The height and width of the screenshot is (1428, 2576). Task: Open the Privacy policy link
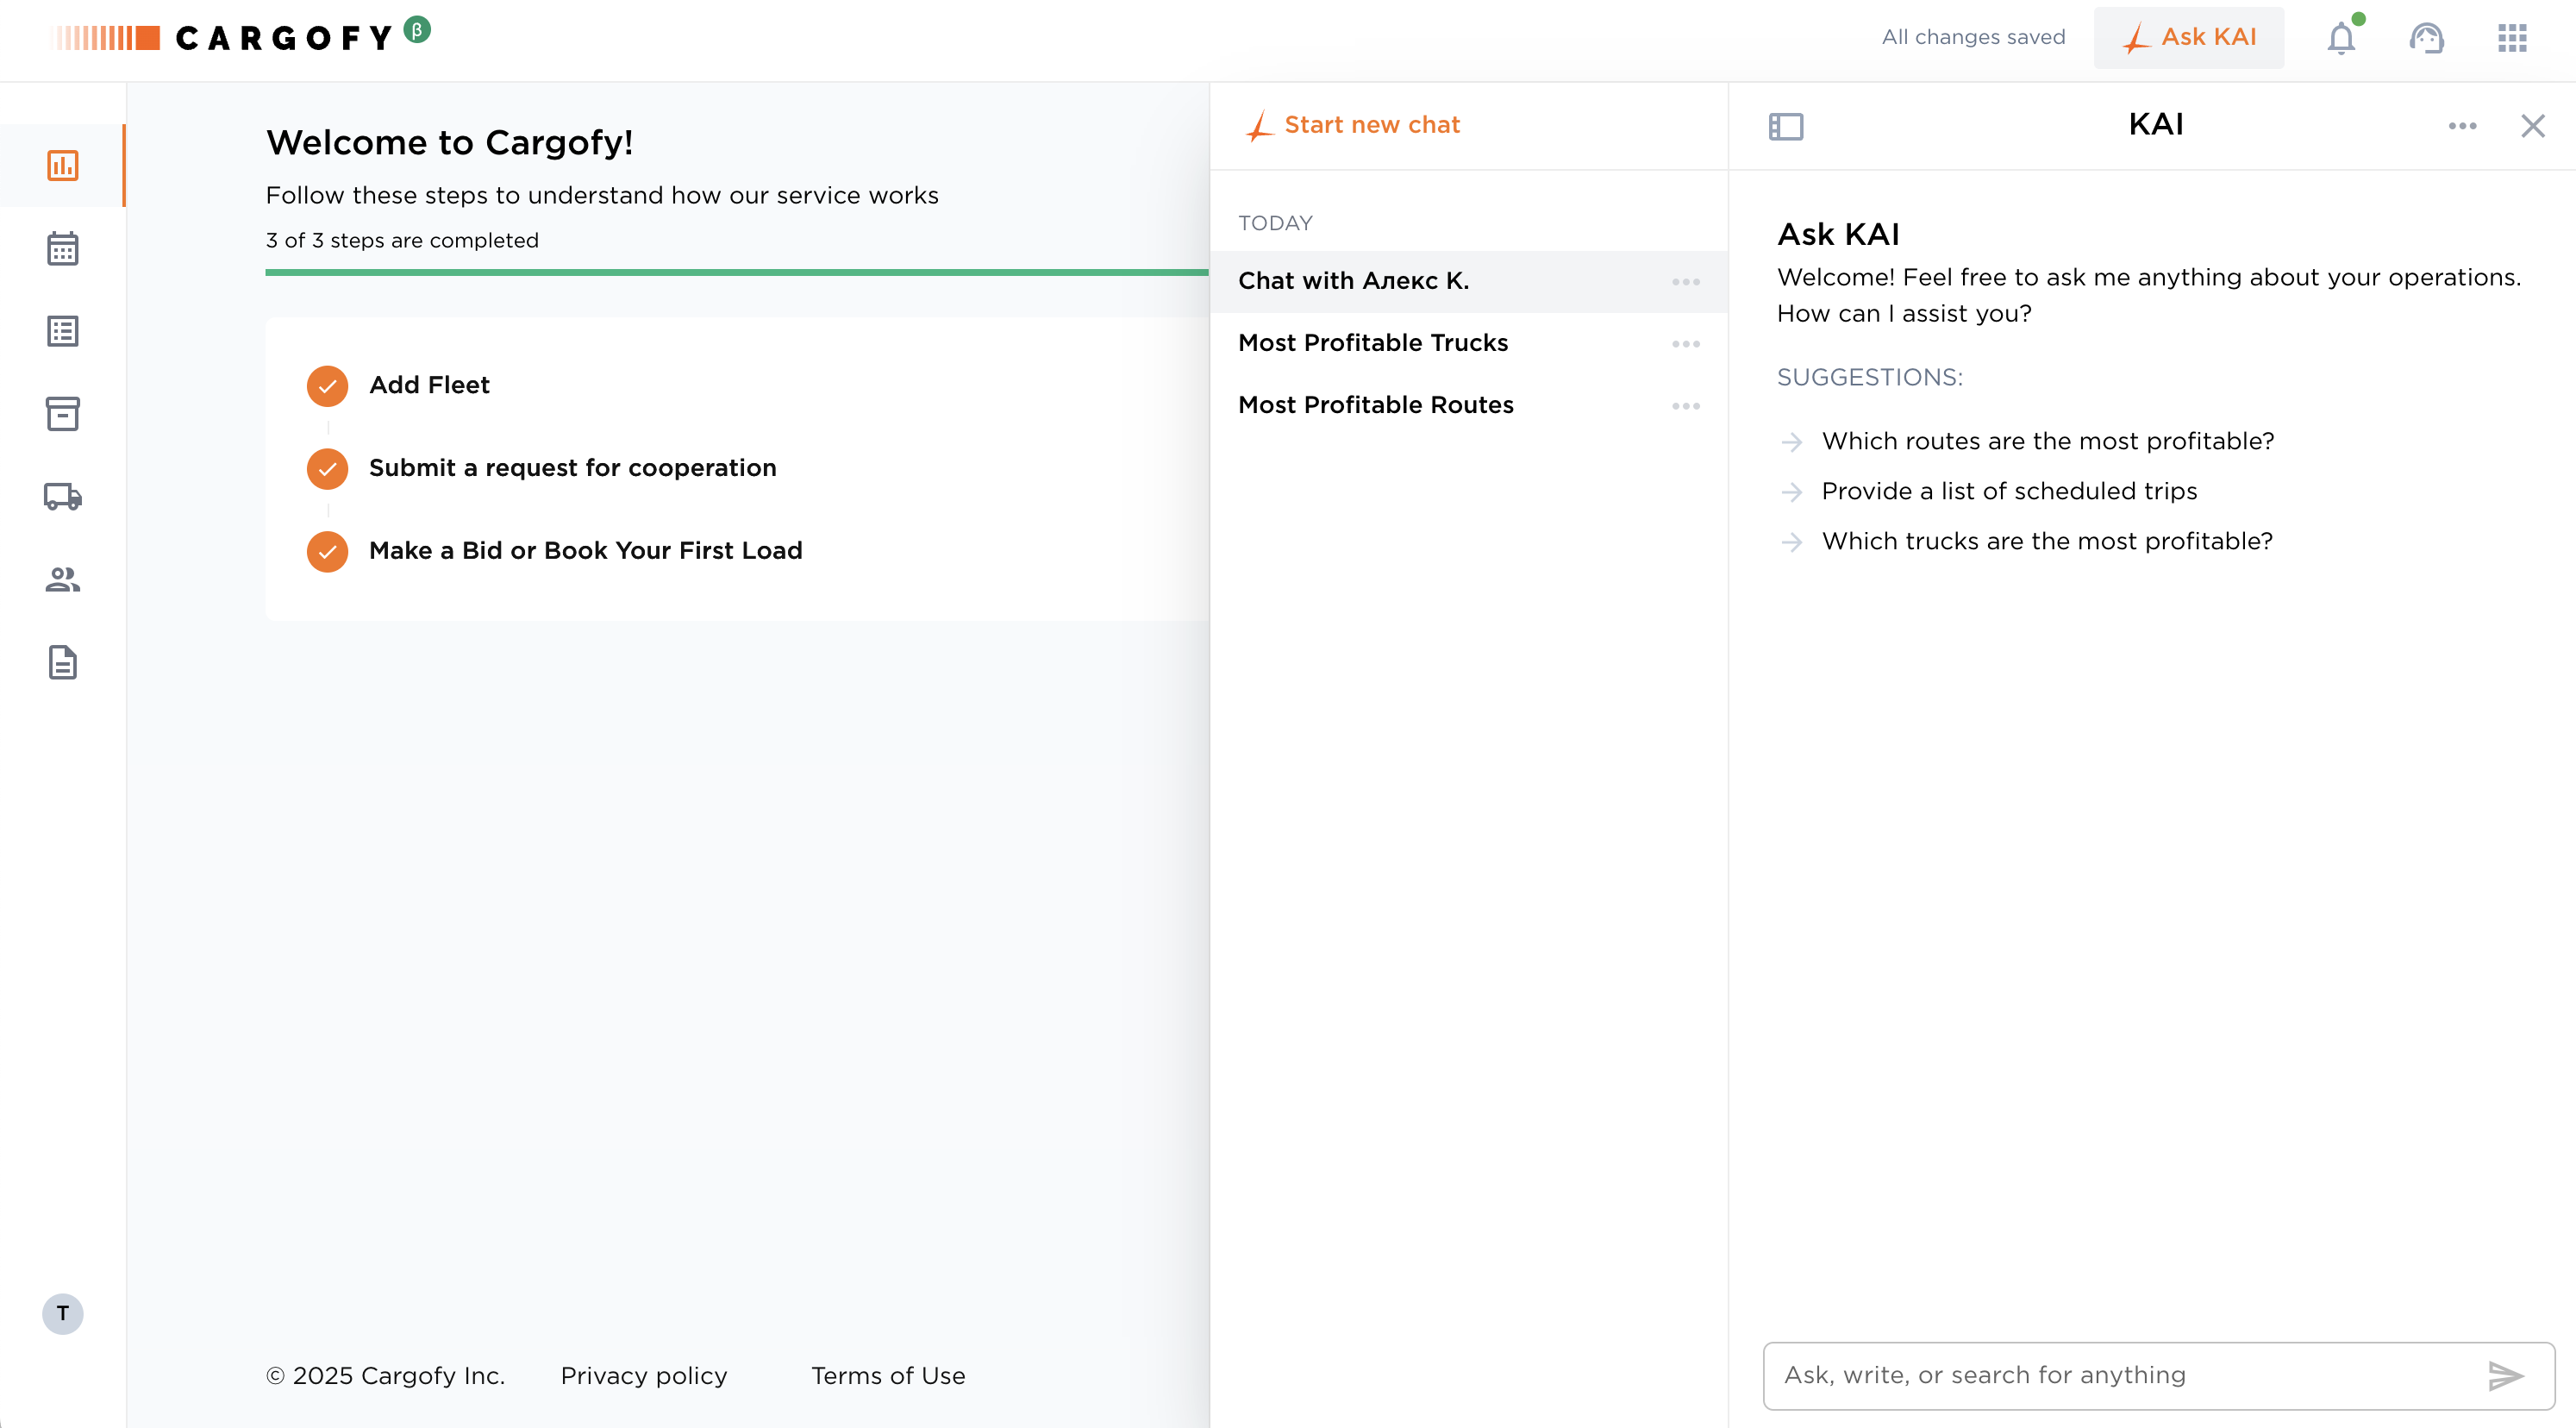click(643, 1376)
